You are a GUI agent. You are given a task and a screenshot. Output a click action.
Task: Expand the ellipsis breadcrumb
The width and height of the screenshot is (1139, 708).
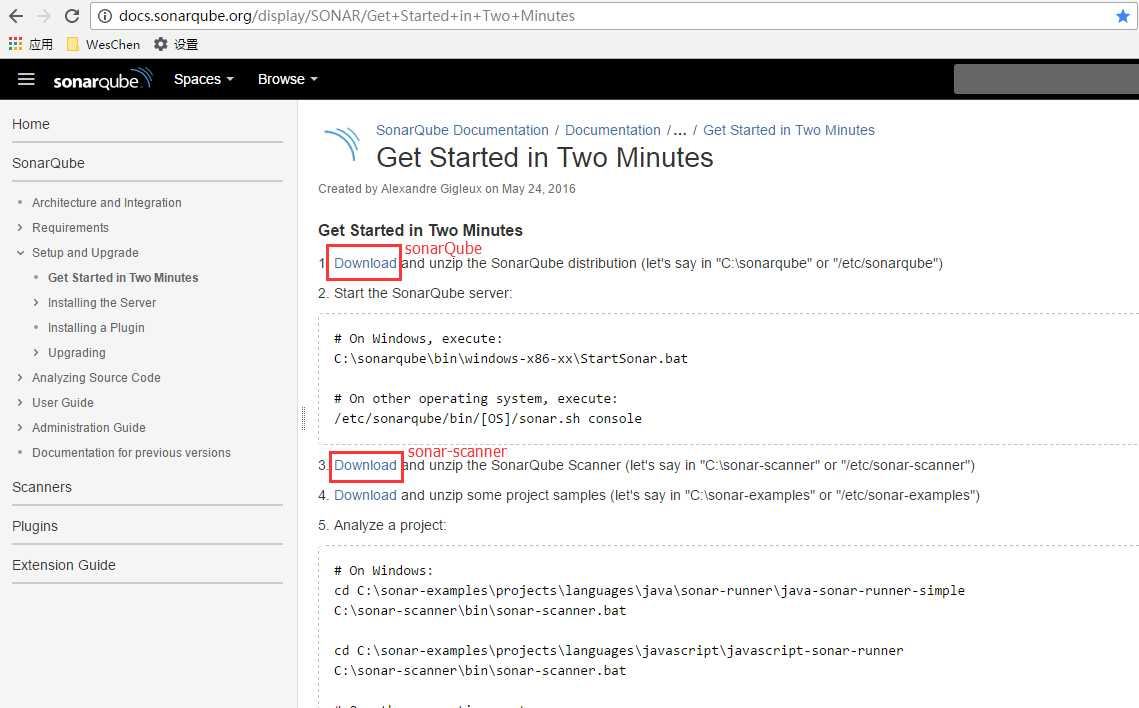tap(679, 130)
